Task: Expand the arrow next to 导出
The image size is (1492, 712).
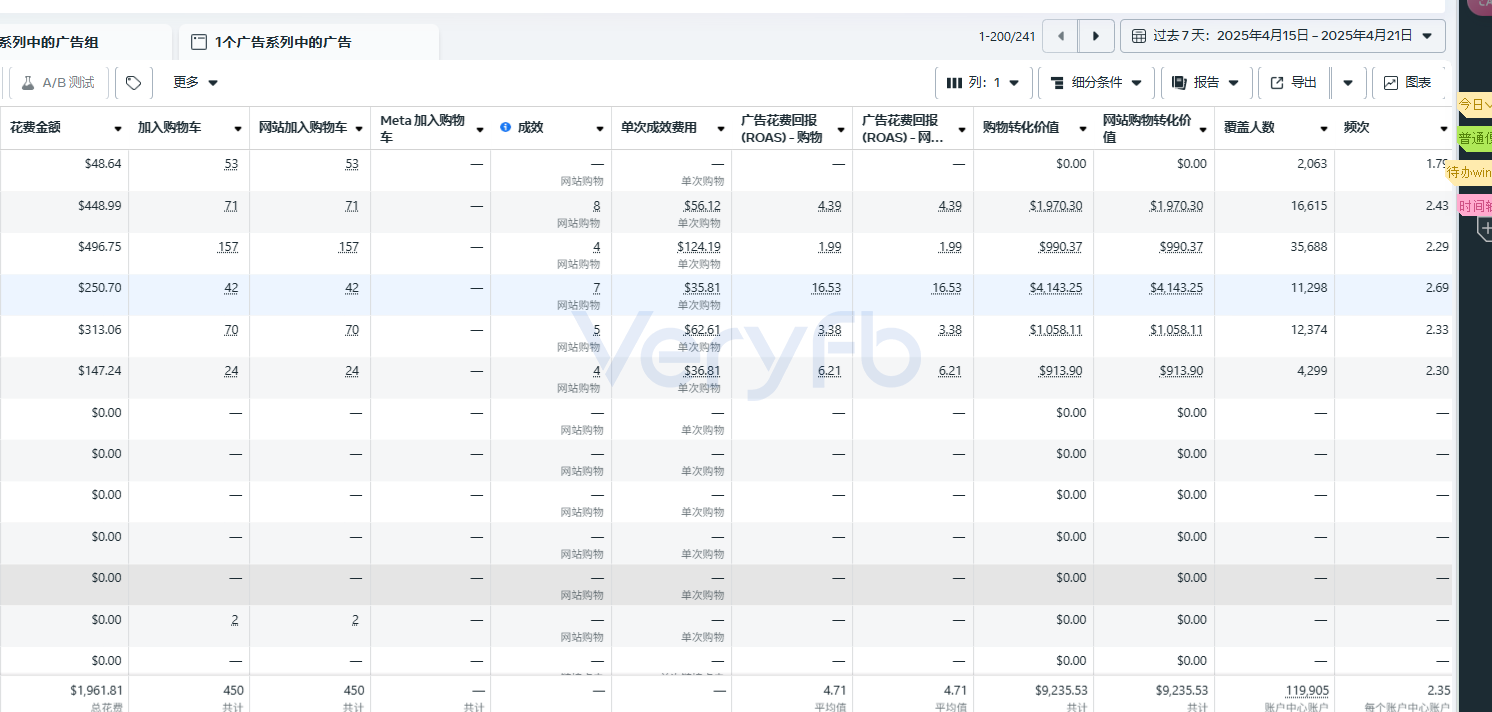Action: click(1348, 83)
